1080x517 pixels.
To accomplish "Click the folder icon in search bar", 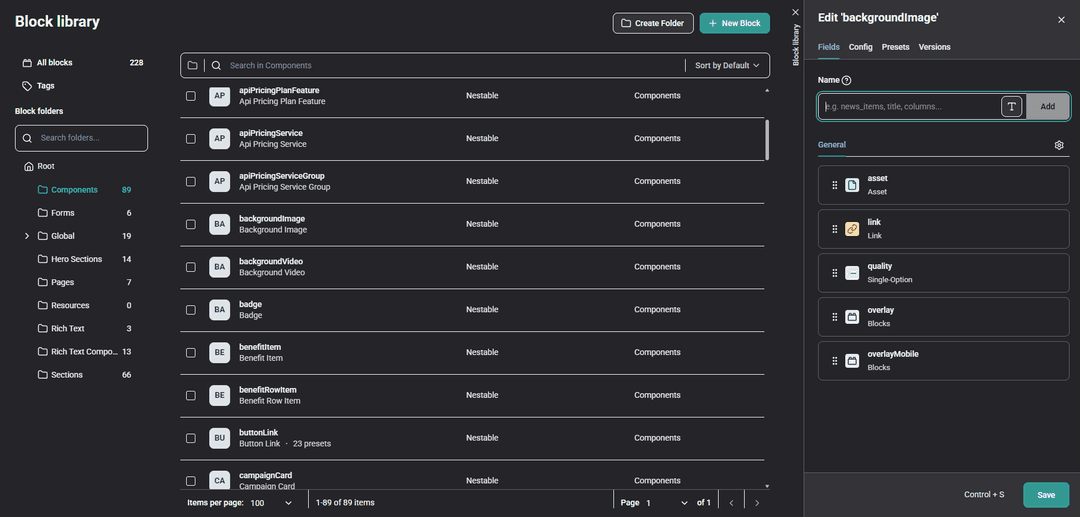I will point(192,65).
